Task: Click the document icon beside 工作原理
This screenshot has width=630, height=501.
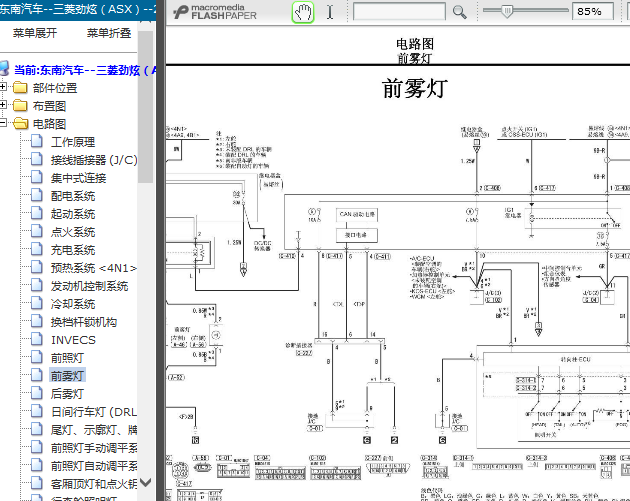Action: tap(37, 141)
